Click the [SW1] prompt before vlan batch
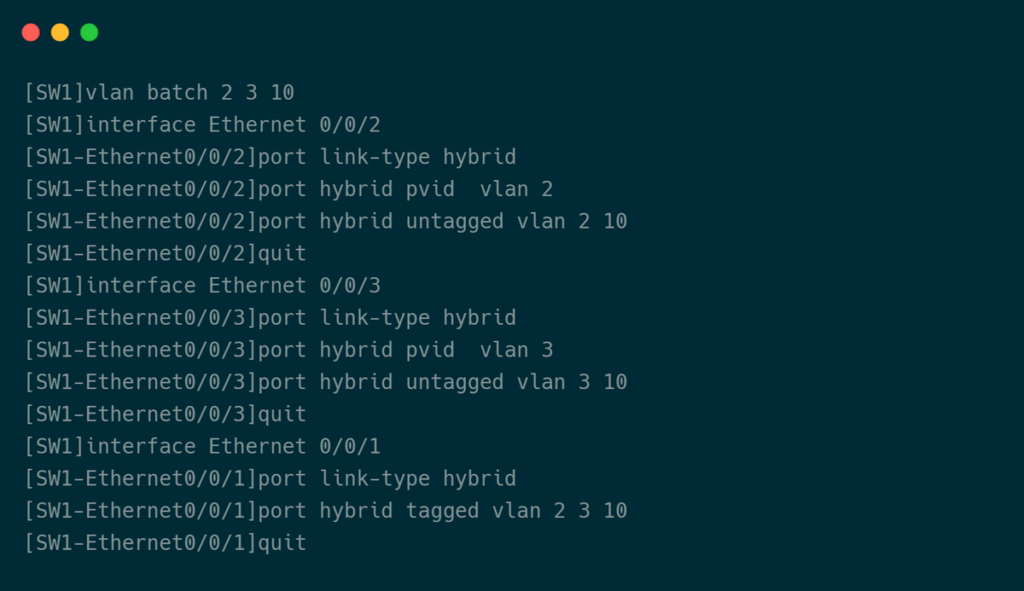The image size is (1024, 591). (x=54, y=93)
